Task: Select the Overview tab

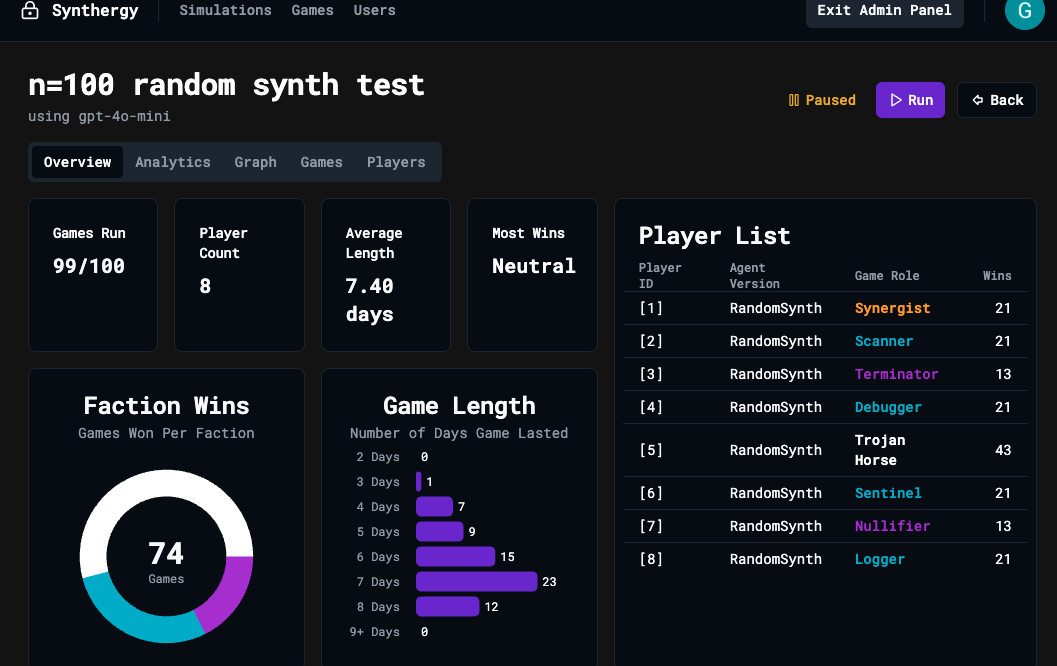Action: click(x=77, y=162)
